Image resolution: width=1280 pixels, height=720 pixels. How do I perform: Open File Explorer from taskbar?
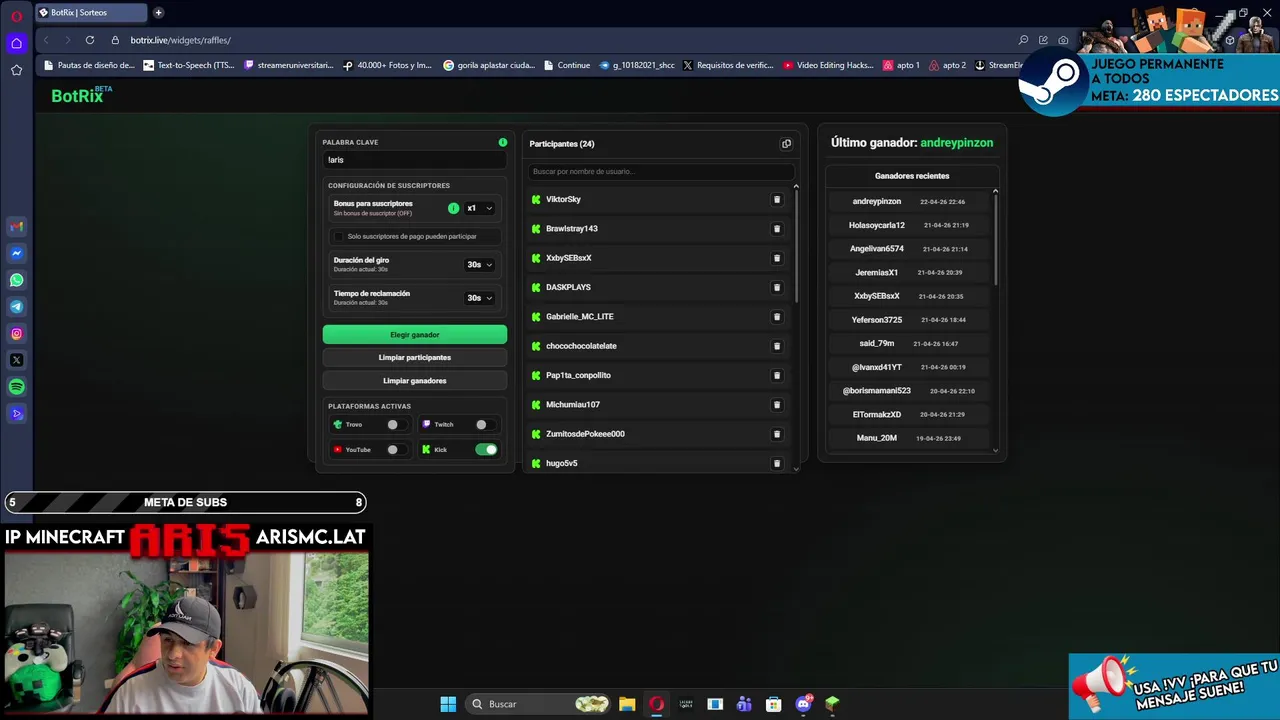click(627, 704)
